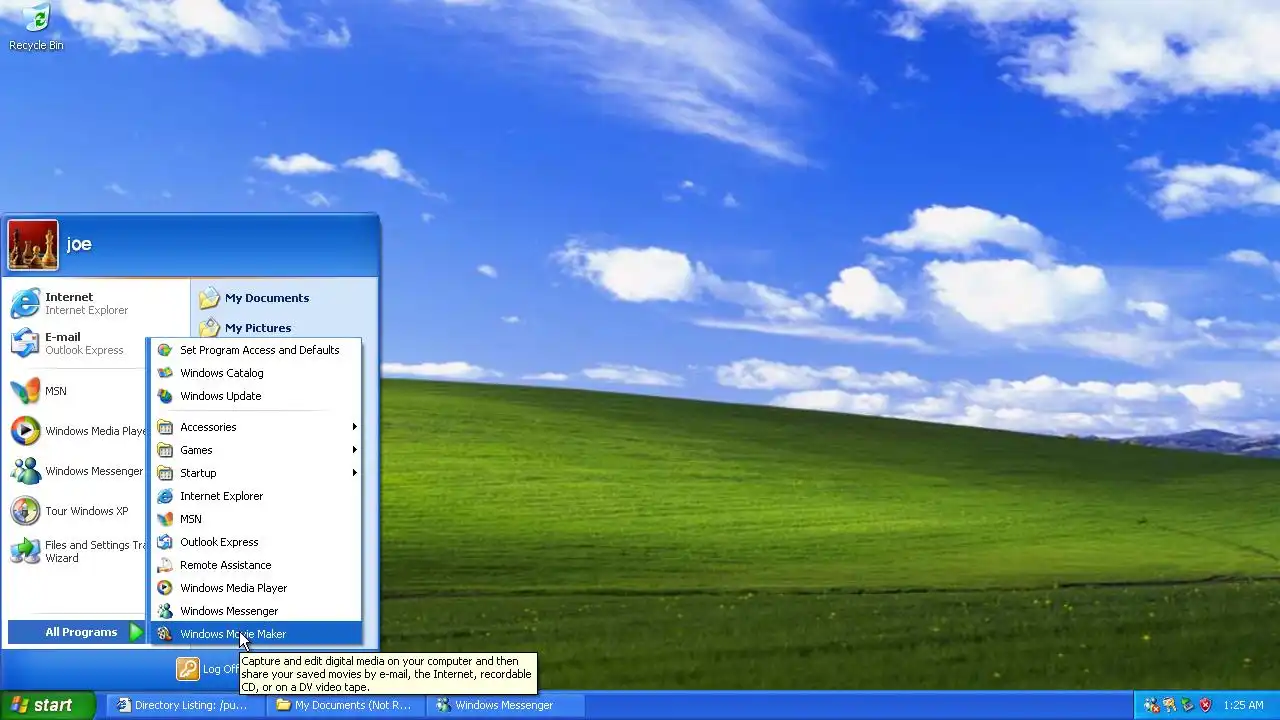This screenshot has height=720, width=1280.
Task: Open Windows Messenger from All Programs list
Action: tap(256, 611)
